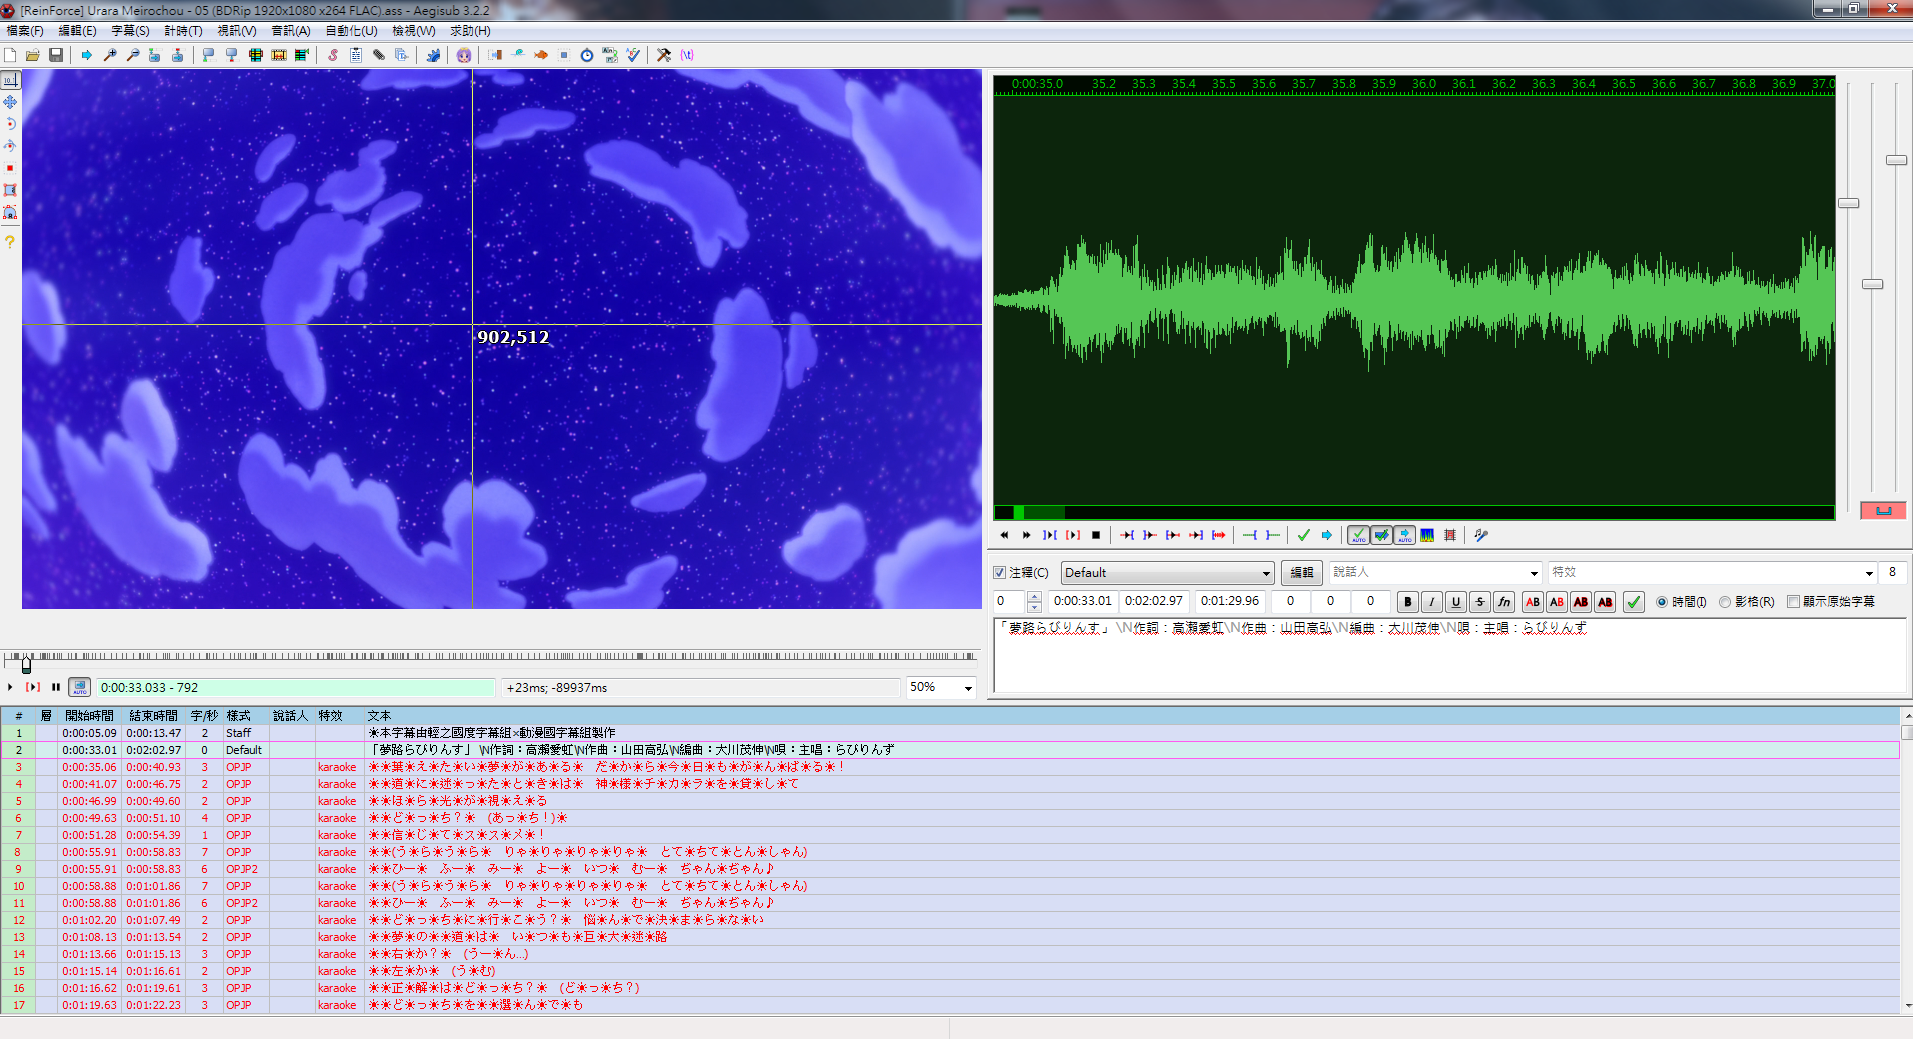Open Options hammer and wrench icon
Screen dimensions: 1913x1040
(x=664, y=55)
